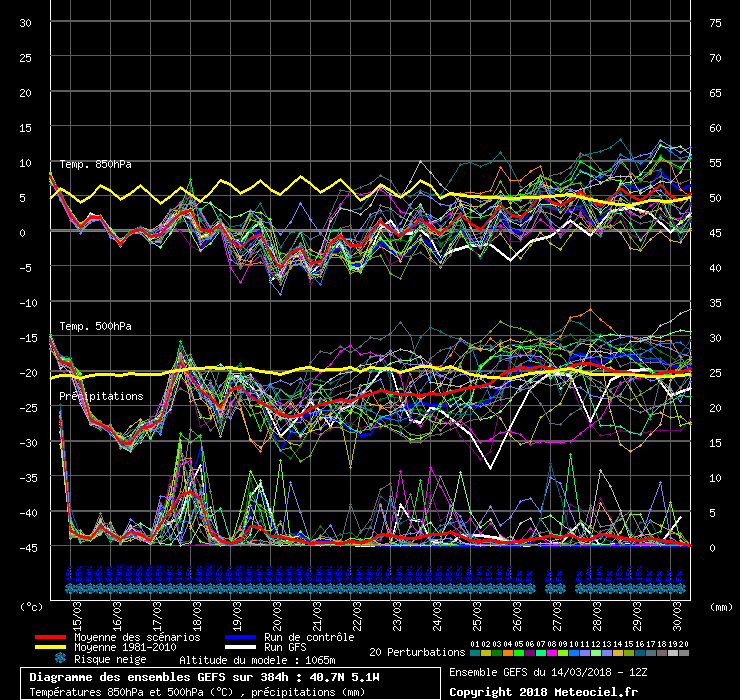740x700 pixels.
Task: Select the lime perturbation 09 swatch
Action: (x=563, y=653)
